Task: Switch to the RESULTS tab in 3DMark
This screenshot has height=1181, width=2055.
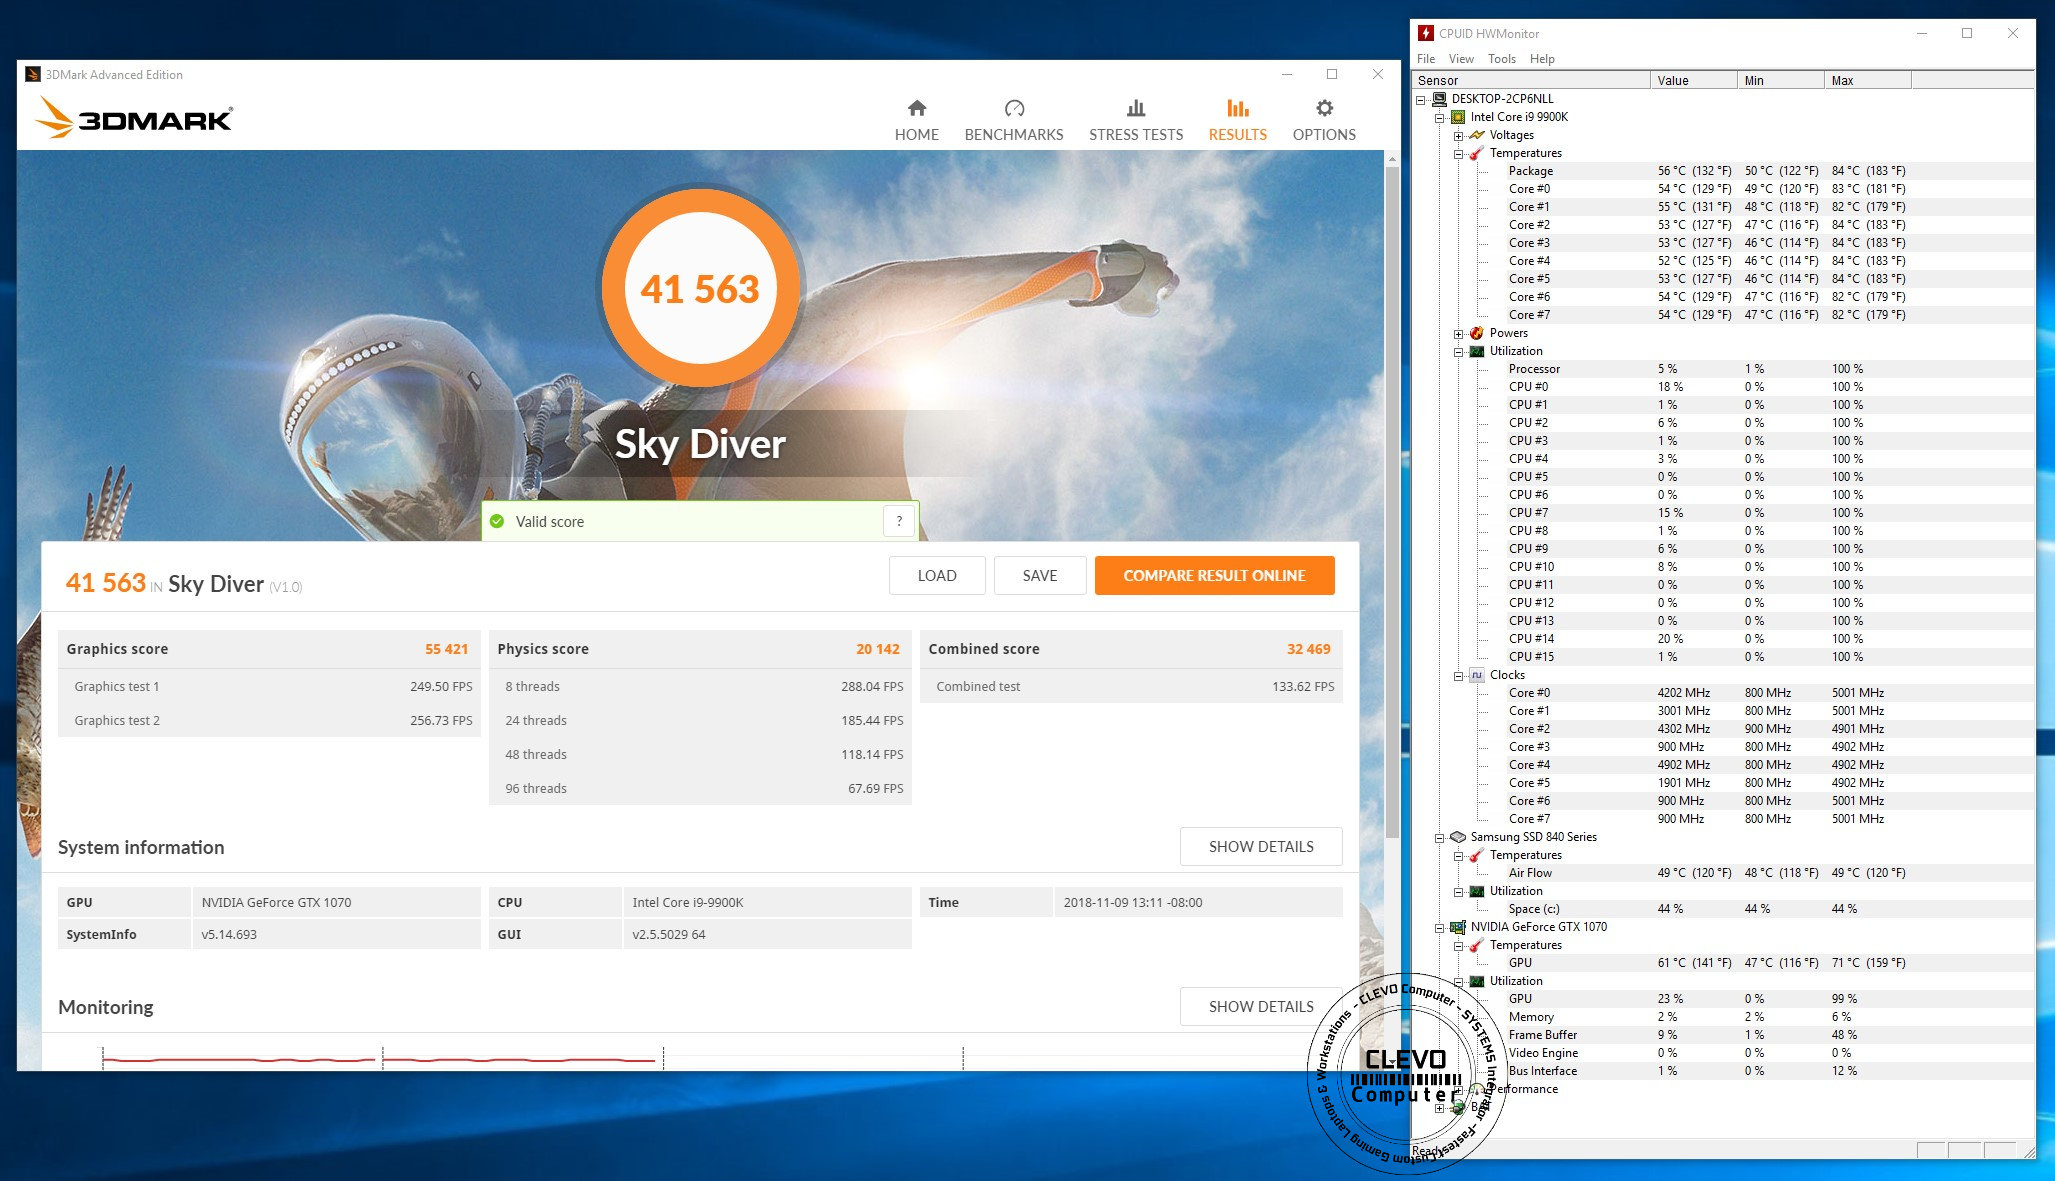Action: pyautogui.click(x=1237, y=120)
